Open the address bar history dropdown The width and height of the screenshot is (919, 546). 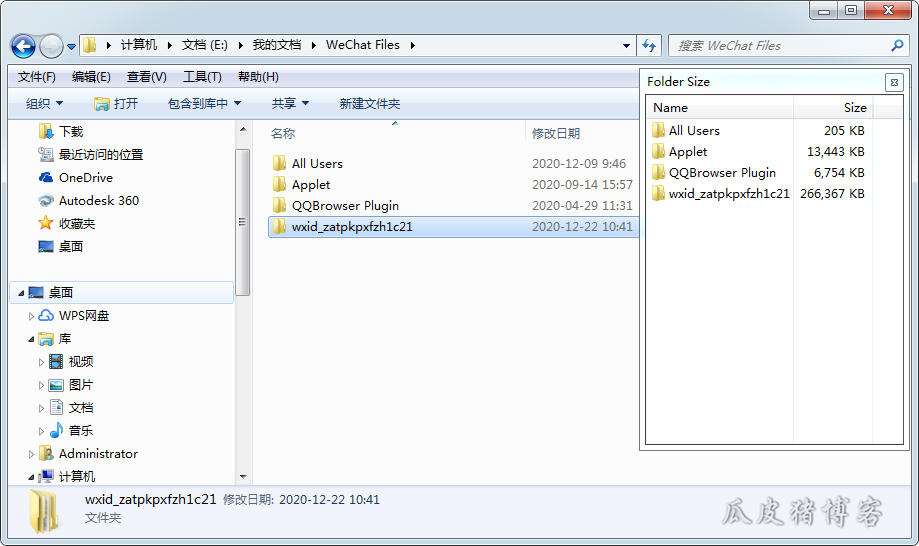626,46
